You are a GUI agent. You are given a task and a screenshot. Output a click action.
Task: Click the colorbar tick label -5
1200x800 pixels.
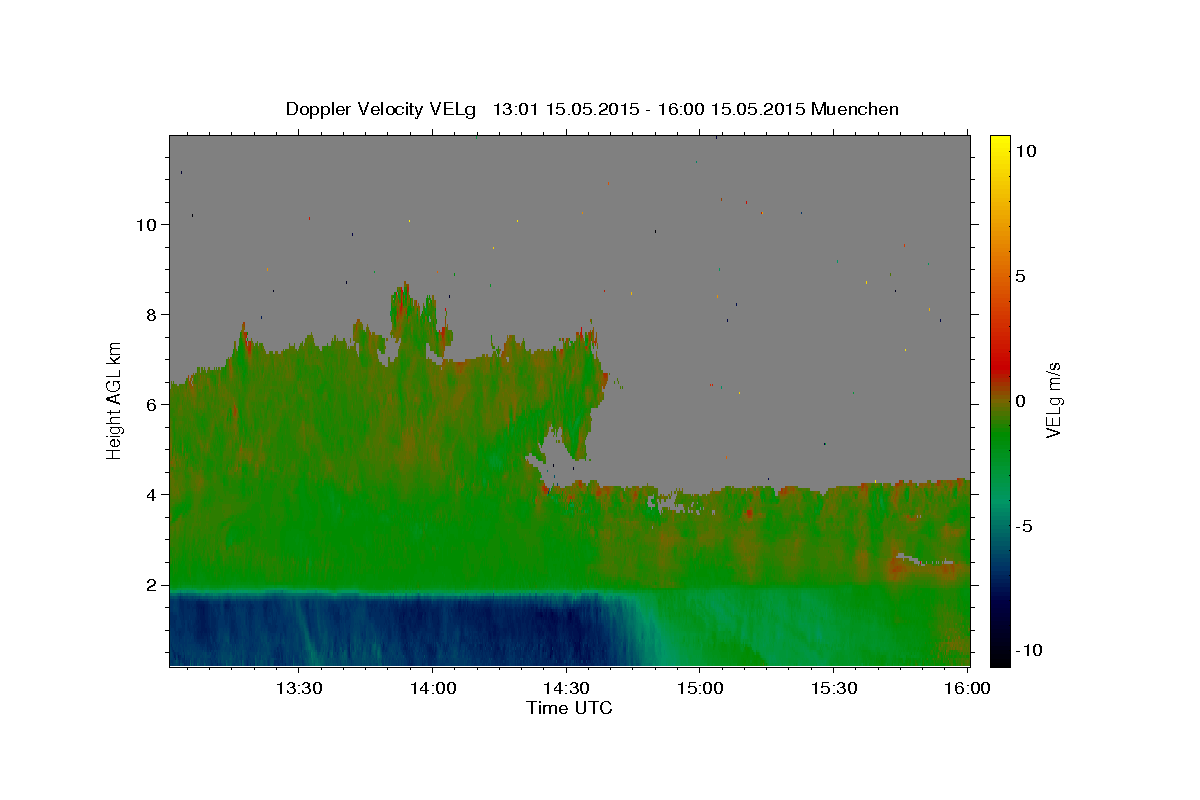click(1024, 526)
